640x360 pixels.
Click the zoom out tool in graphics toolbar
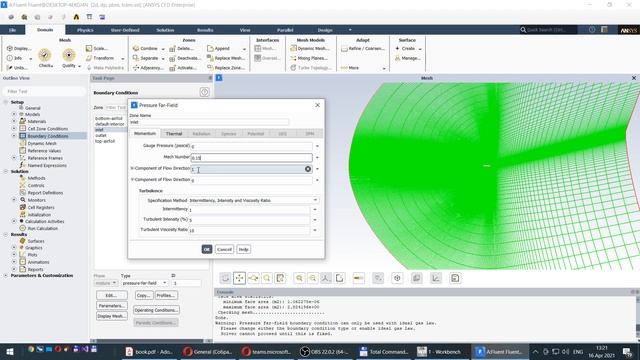coord(313,278)
